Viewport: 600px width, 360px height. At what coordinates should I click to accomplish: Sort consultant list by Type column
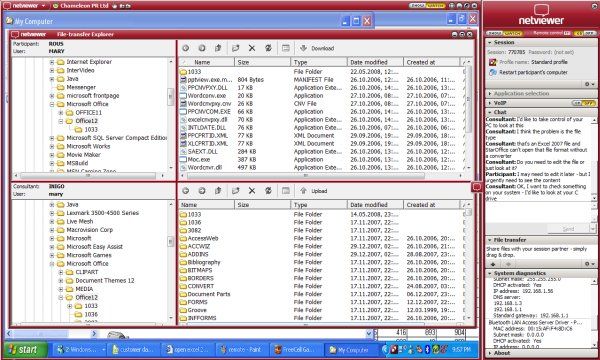pyautogui.click(x=319, y=205)
